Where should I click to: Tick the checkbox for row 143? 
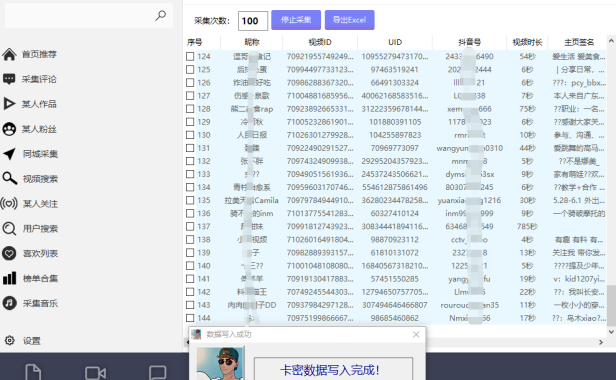point(190,305)
